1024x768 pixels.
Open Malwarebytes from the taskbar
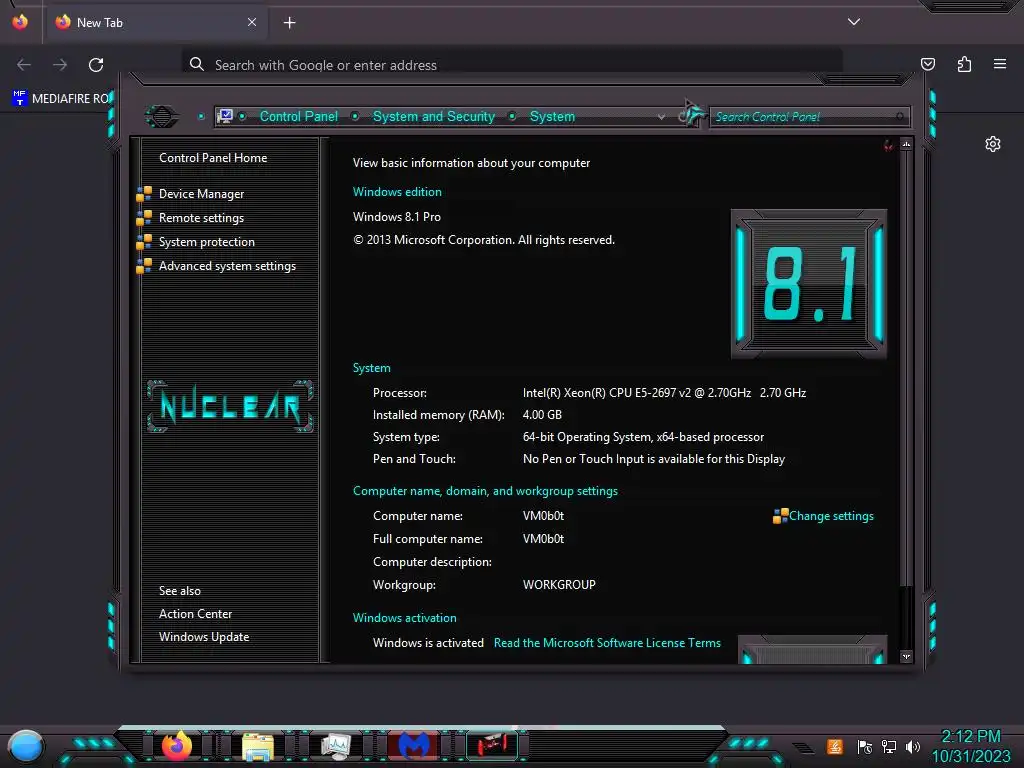pyautogui.click(x=413, y=746)
